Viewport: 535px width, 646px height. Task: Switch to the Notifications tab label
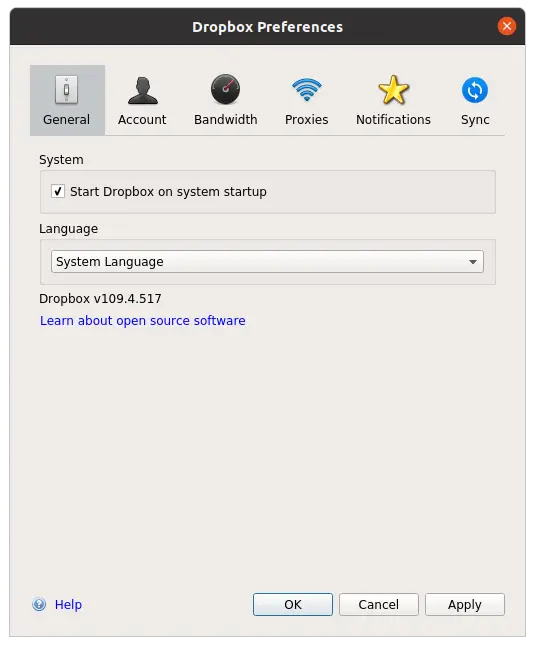click(x=393, y=119)
